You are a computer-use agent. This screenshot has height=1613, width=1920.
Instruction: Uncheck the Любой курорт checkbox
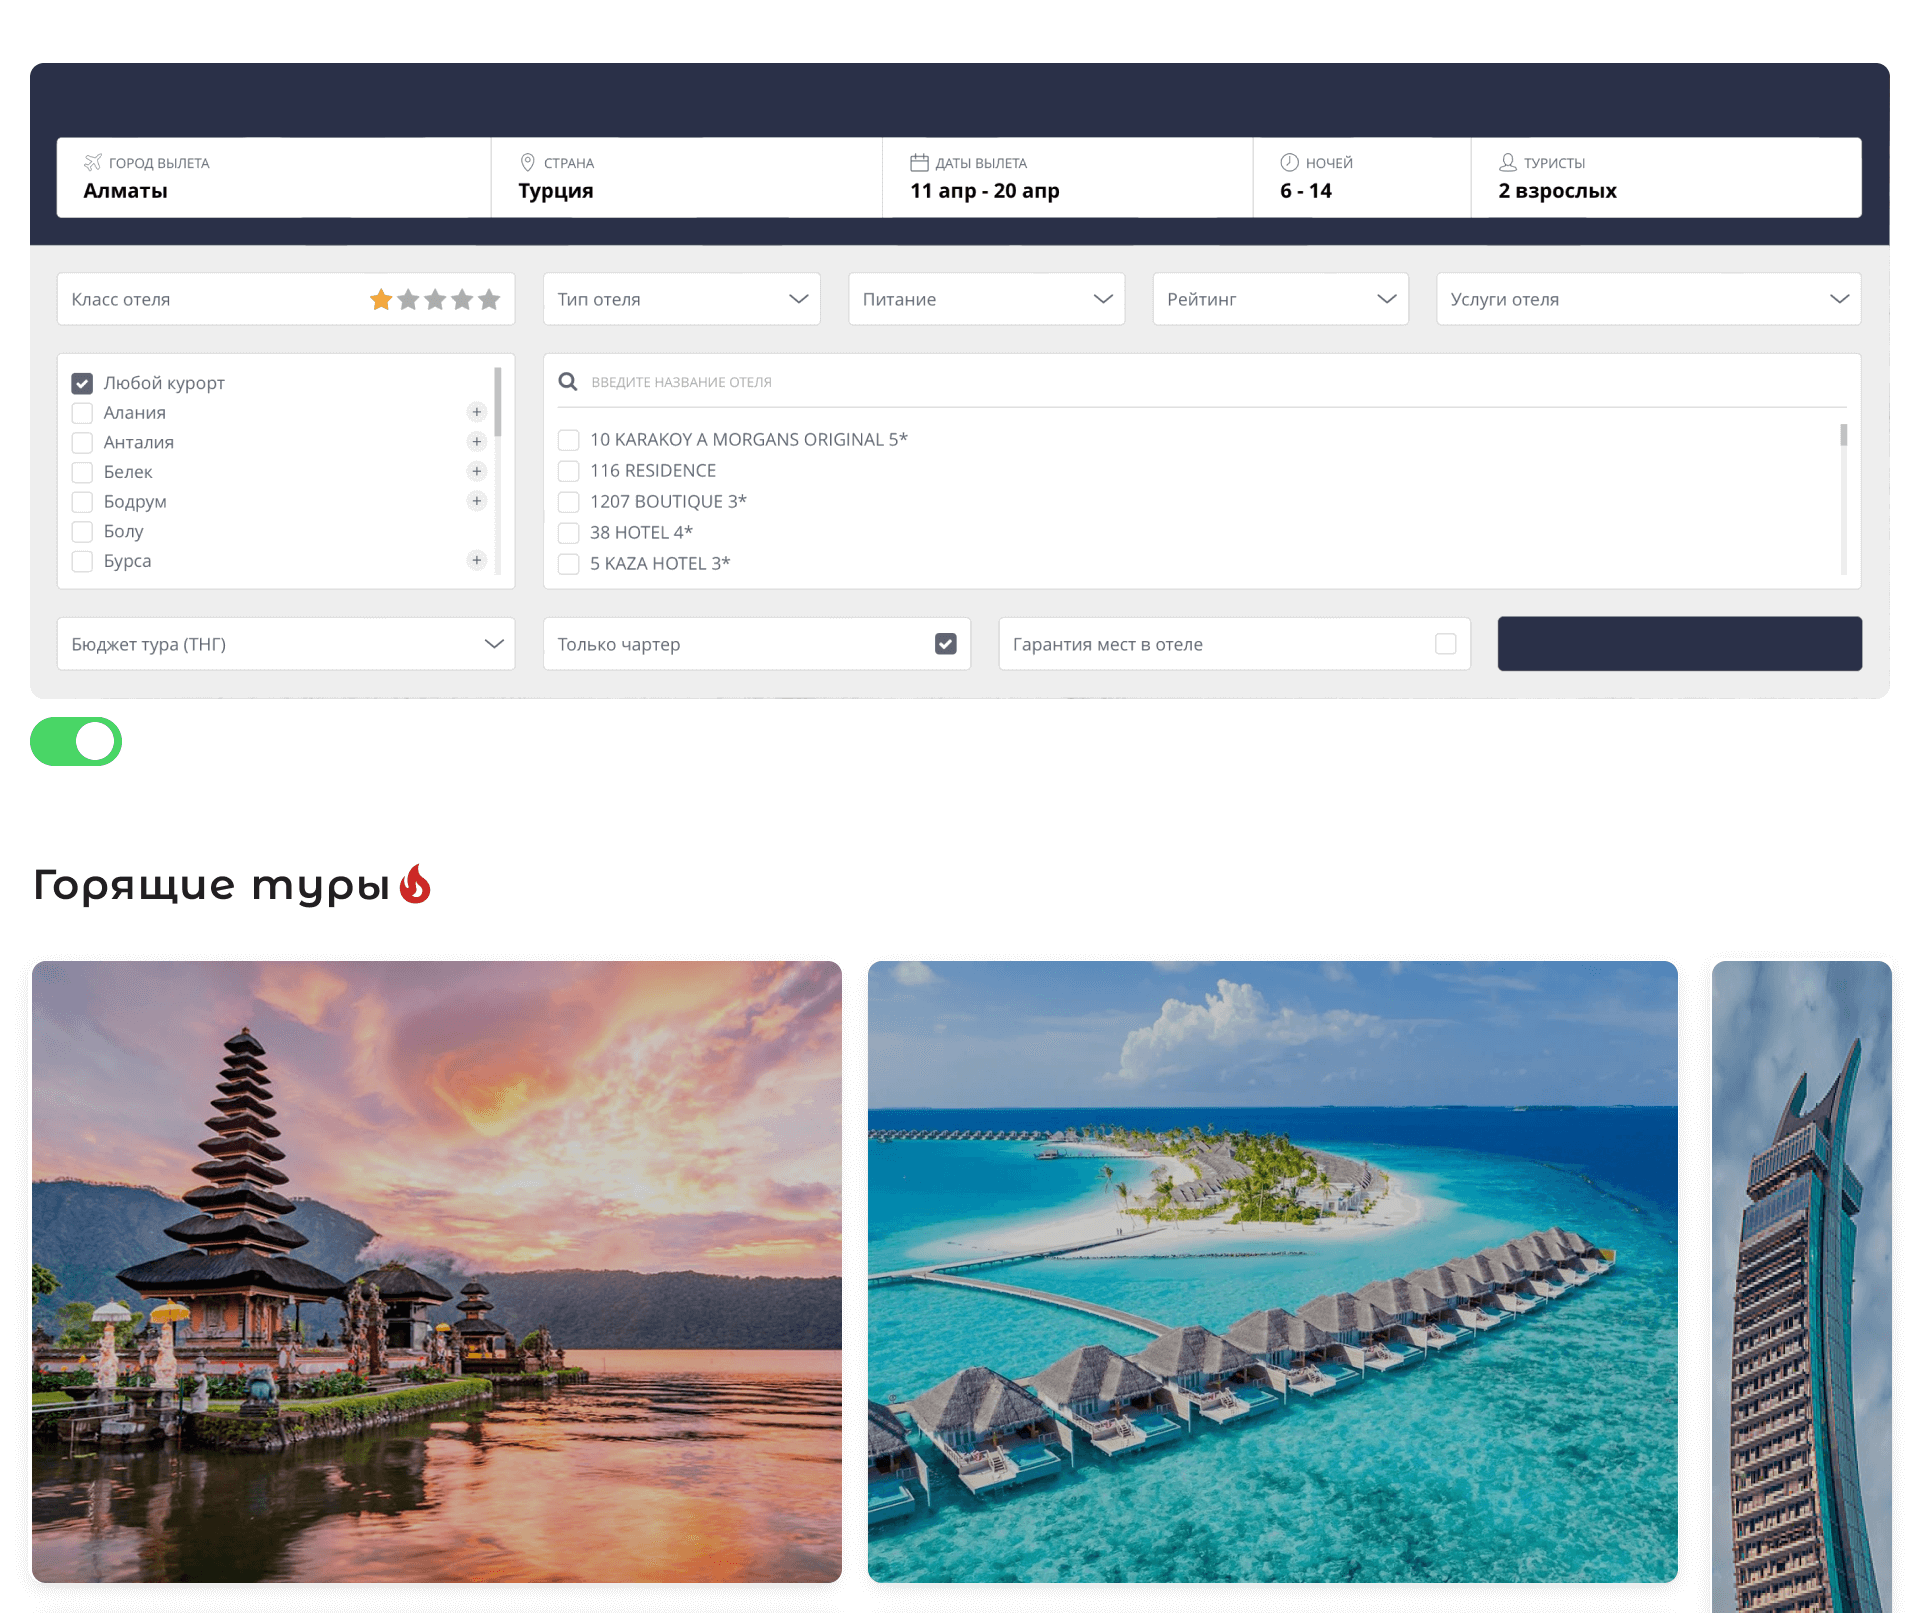click(x=82, y=383)
